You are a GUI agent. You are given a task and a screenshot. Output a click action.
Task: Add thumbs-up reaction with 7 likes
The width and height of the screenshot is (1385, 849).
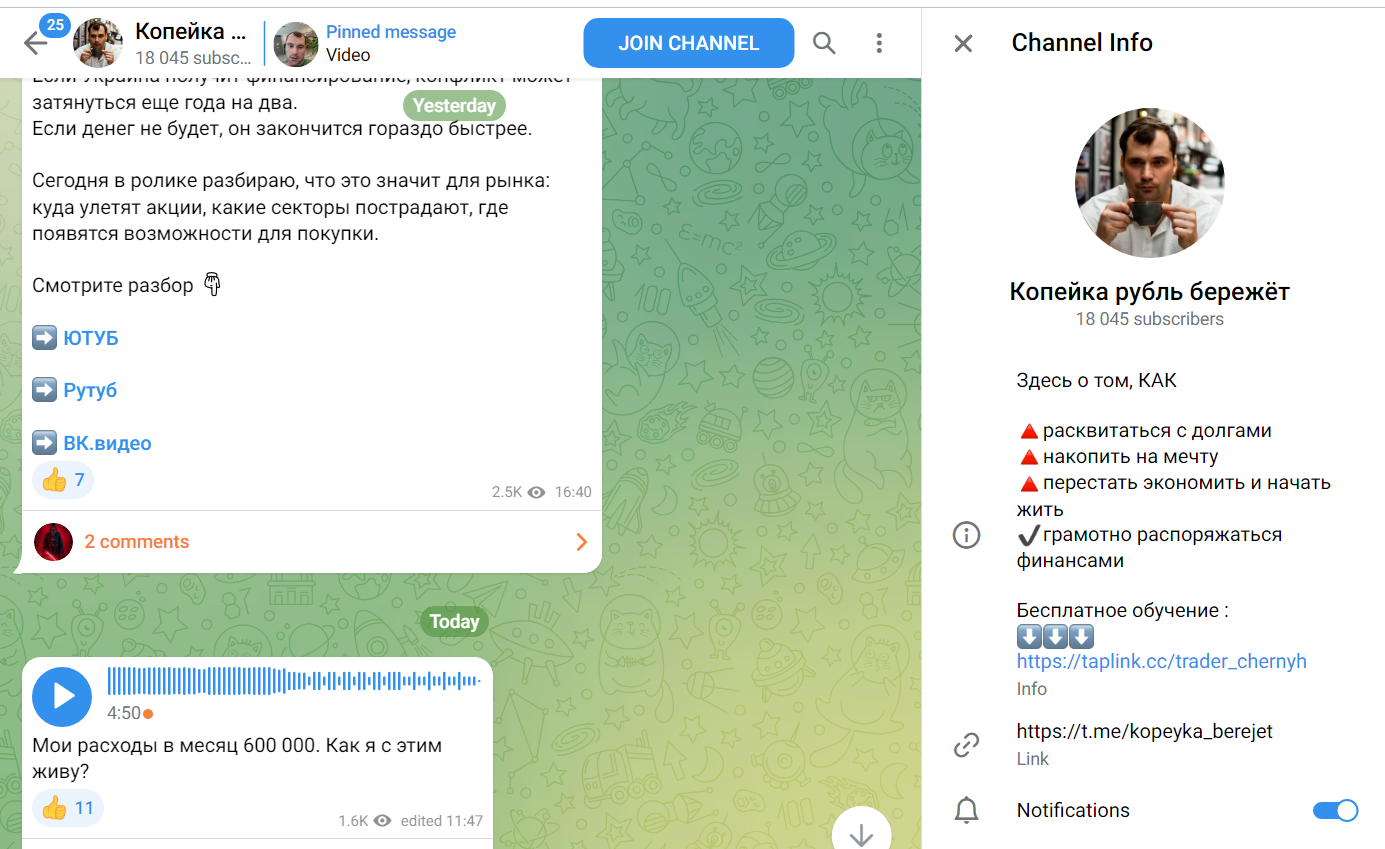point(64,480)
